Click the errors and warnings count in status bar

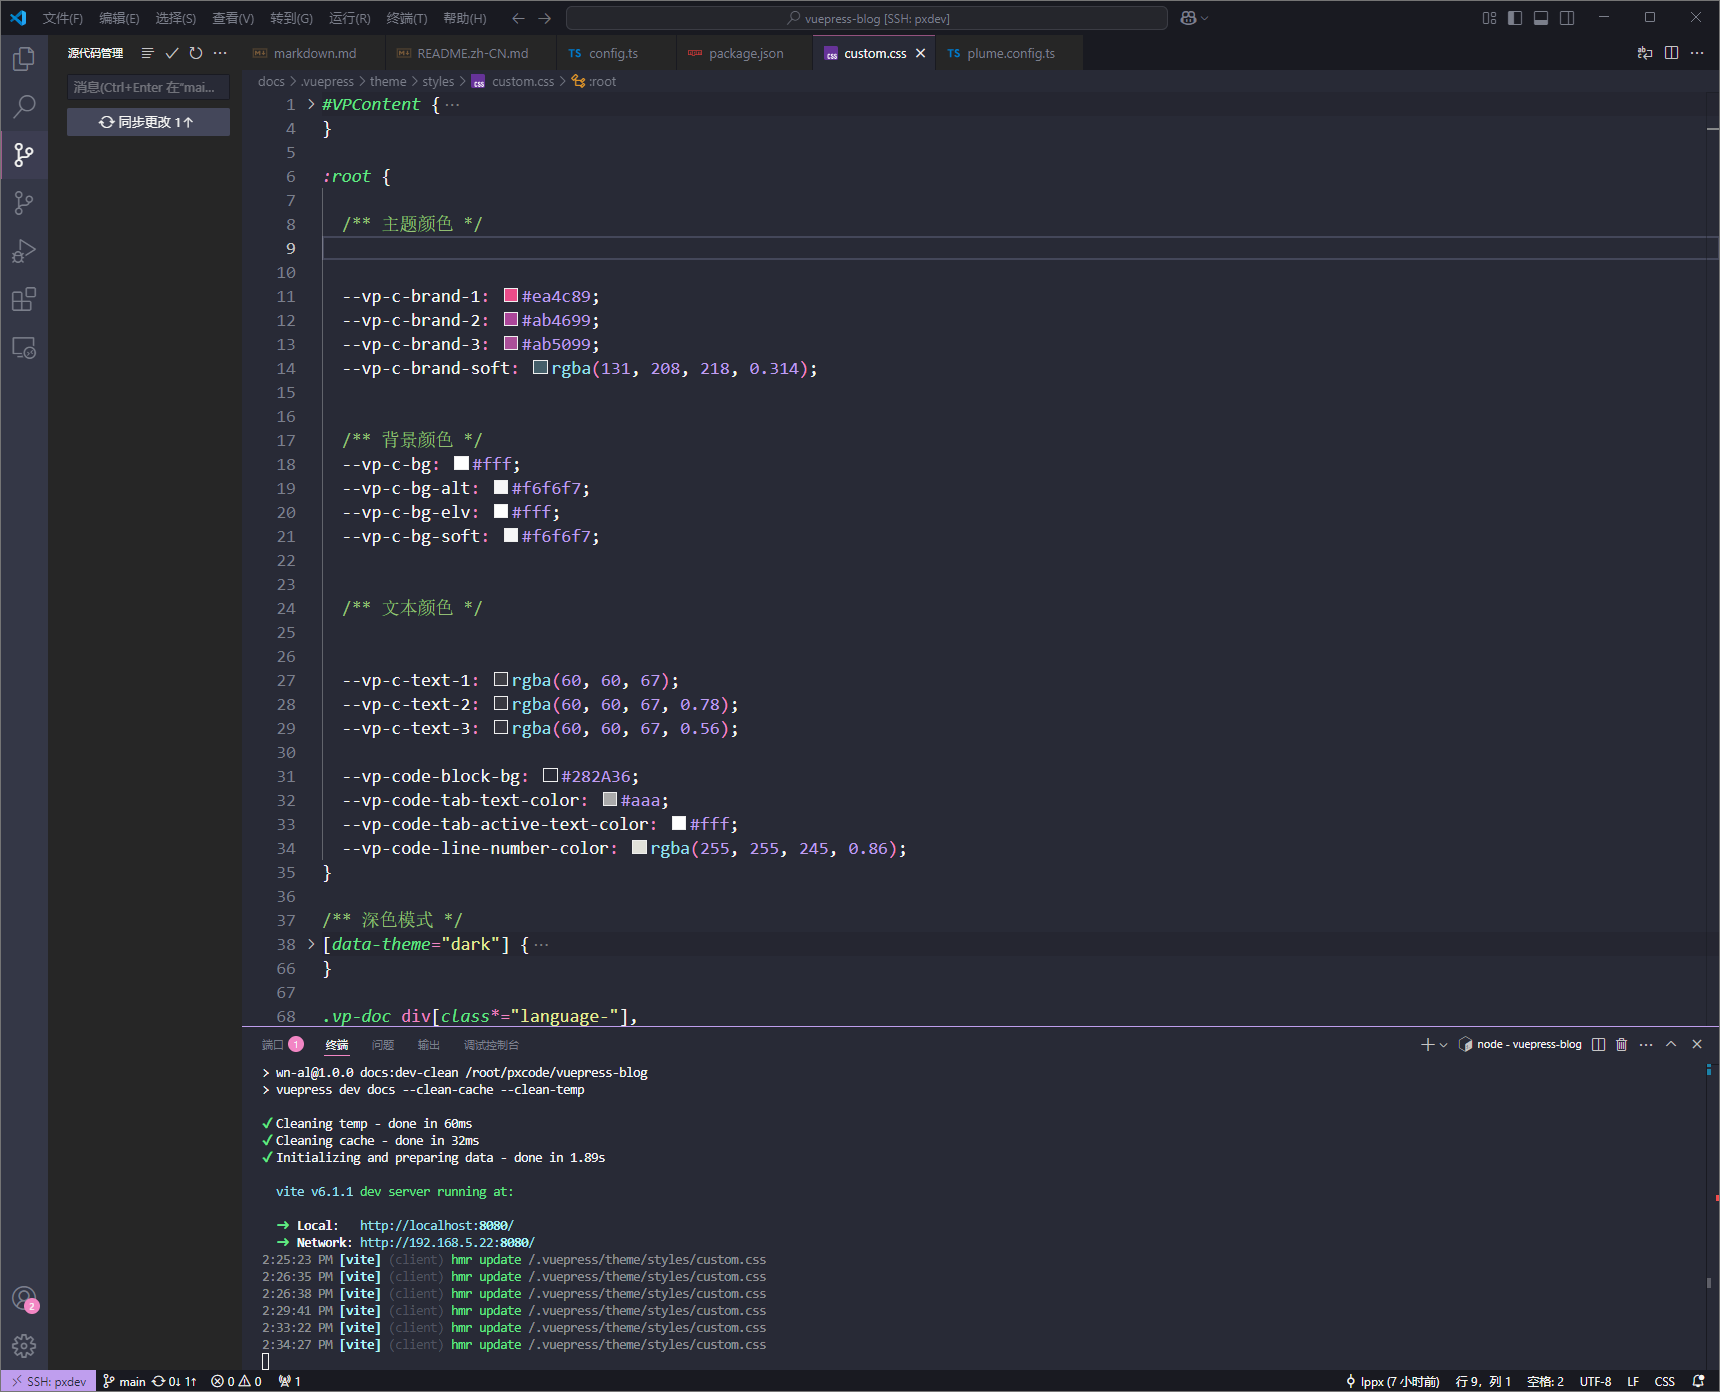click(x=236, y=1381)
